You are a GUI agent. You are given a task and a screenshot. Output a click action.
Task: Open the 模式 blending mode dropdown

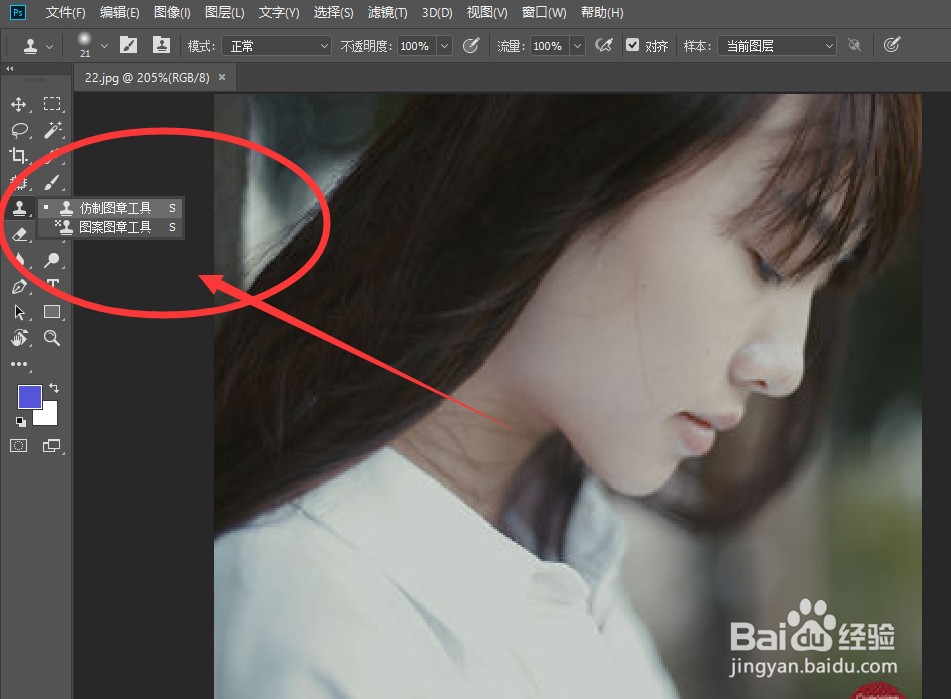tap(277, 46)
